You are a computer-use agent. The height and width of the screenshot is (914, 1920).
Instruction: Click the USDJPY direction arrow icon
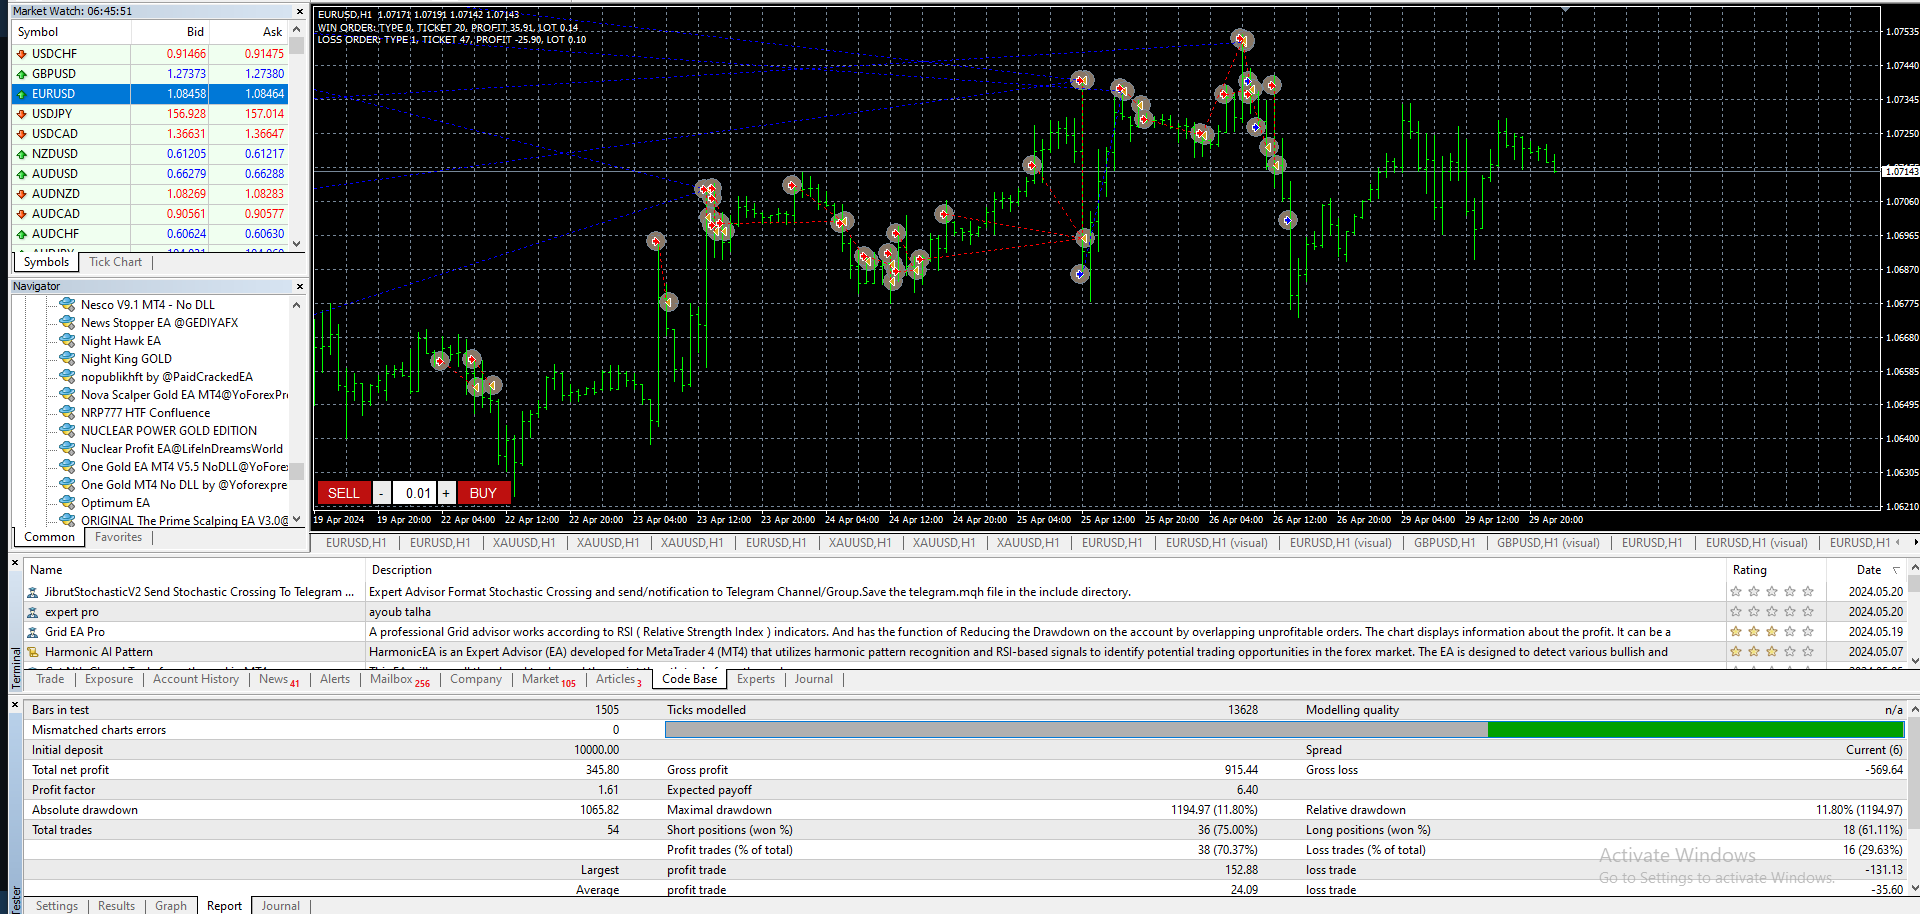click(21, 114)
